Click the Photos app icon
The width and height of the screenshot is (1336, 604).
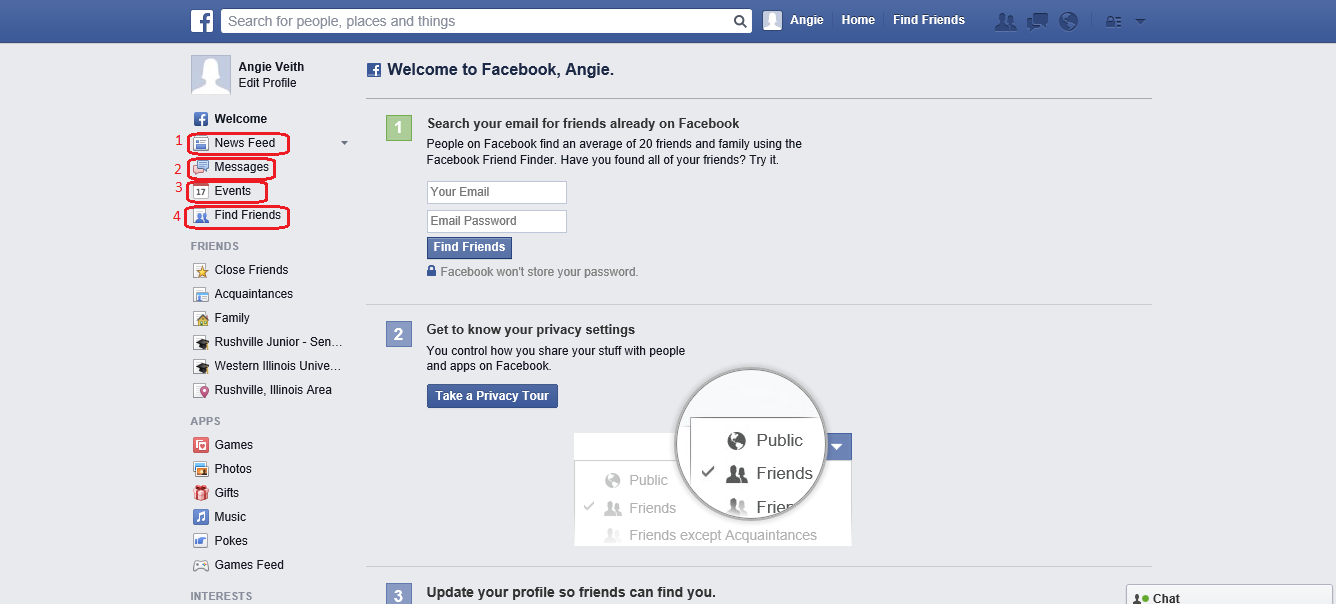201,469
